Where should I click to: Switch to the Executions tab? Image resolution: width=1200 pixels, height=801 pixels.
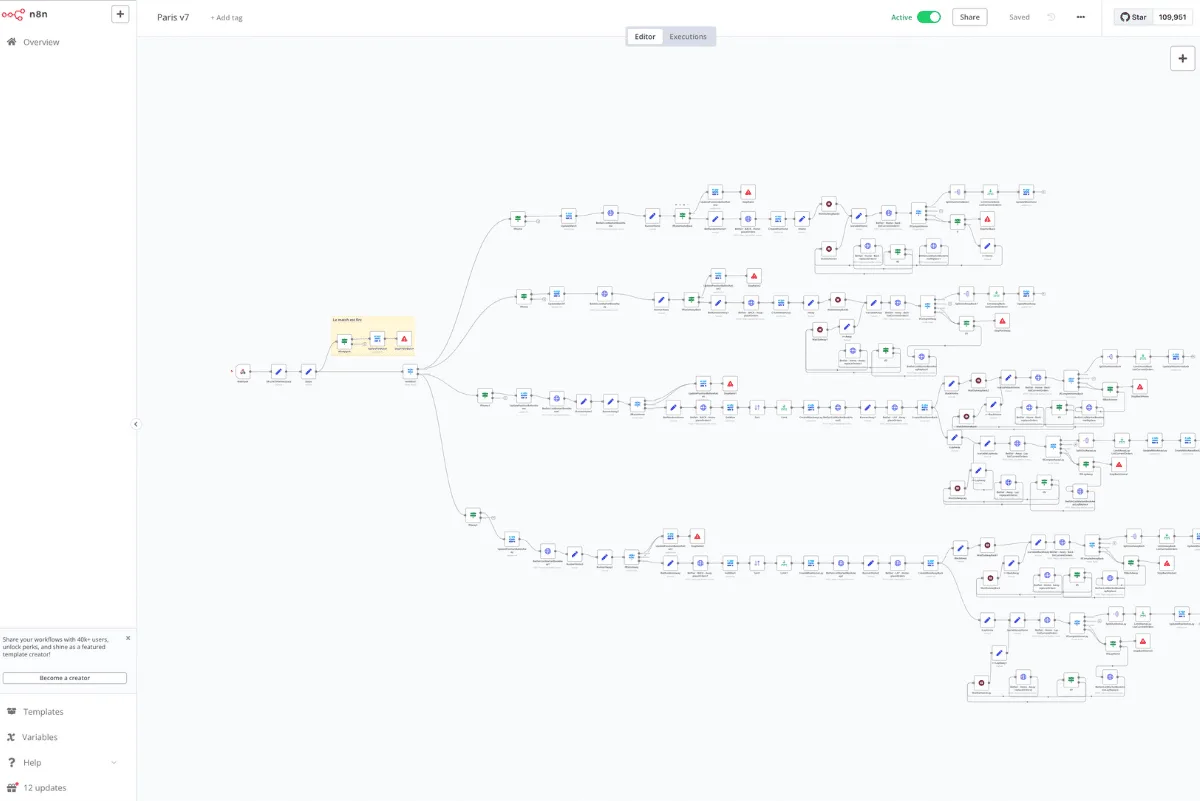click(x=688, y=37)
